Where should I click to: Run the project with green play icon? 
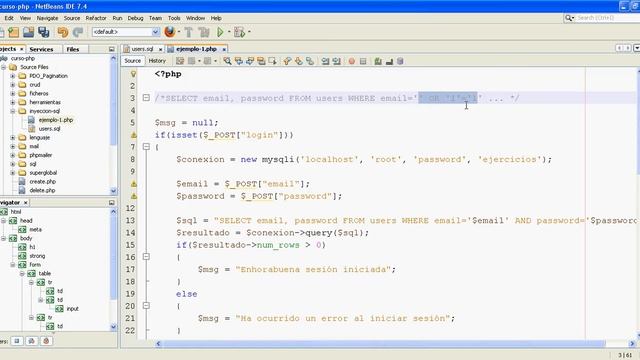220,32
